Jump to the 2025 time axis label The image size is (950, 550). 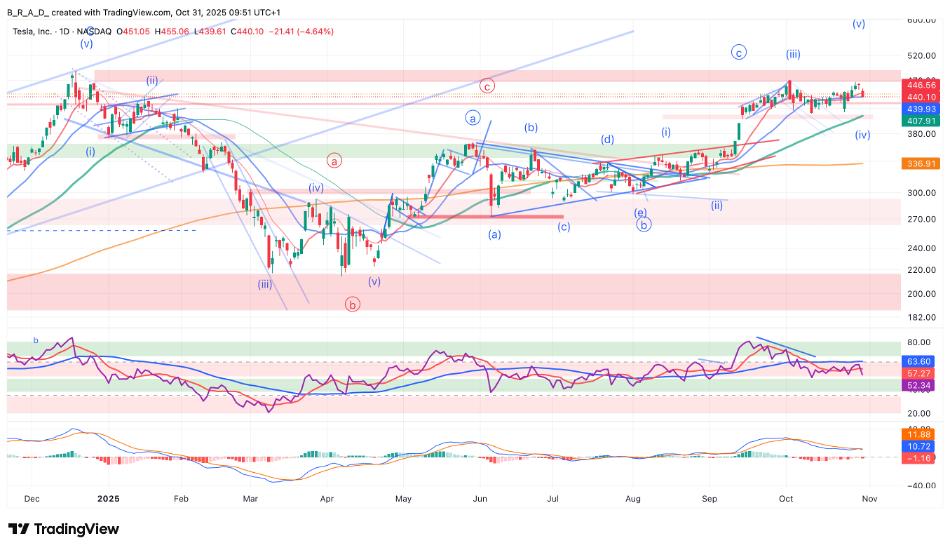coord(105,497)
